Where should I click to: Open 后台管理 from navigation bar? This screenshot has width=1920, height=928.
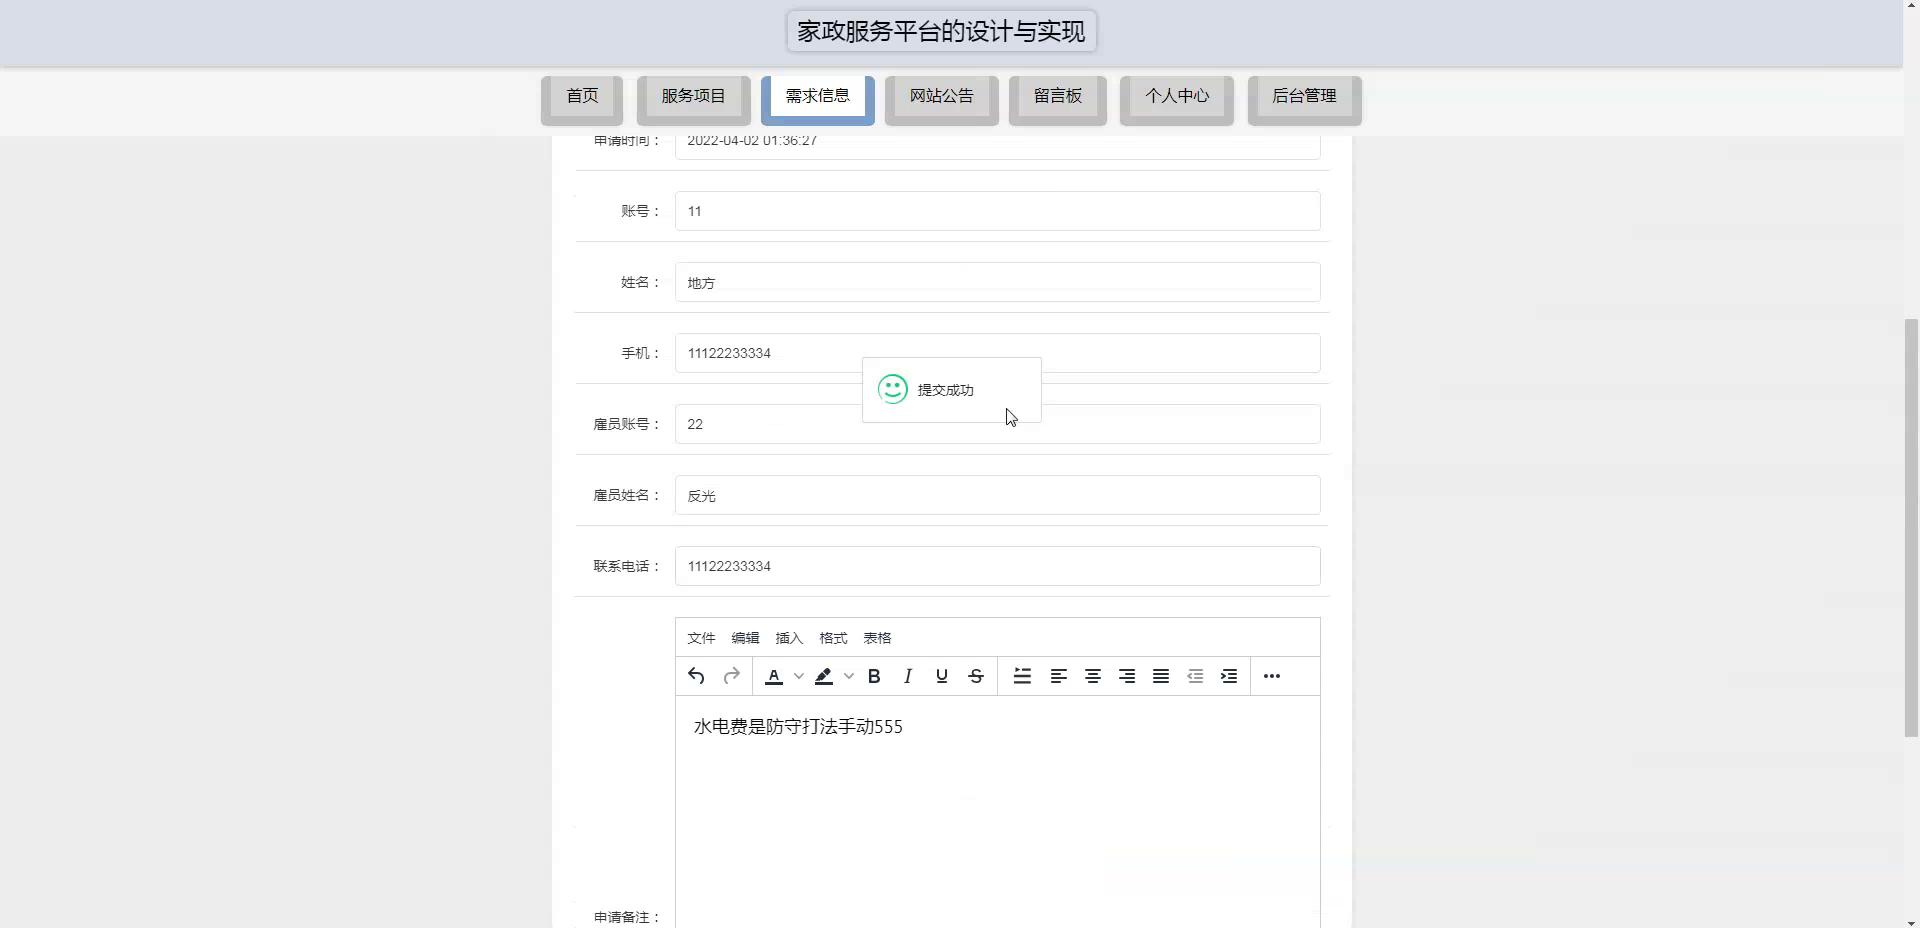pos(1304,96)
